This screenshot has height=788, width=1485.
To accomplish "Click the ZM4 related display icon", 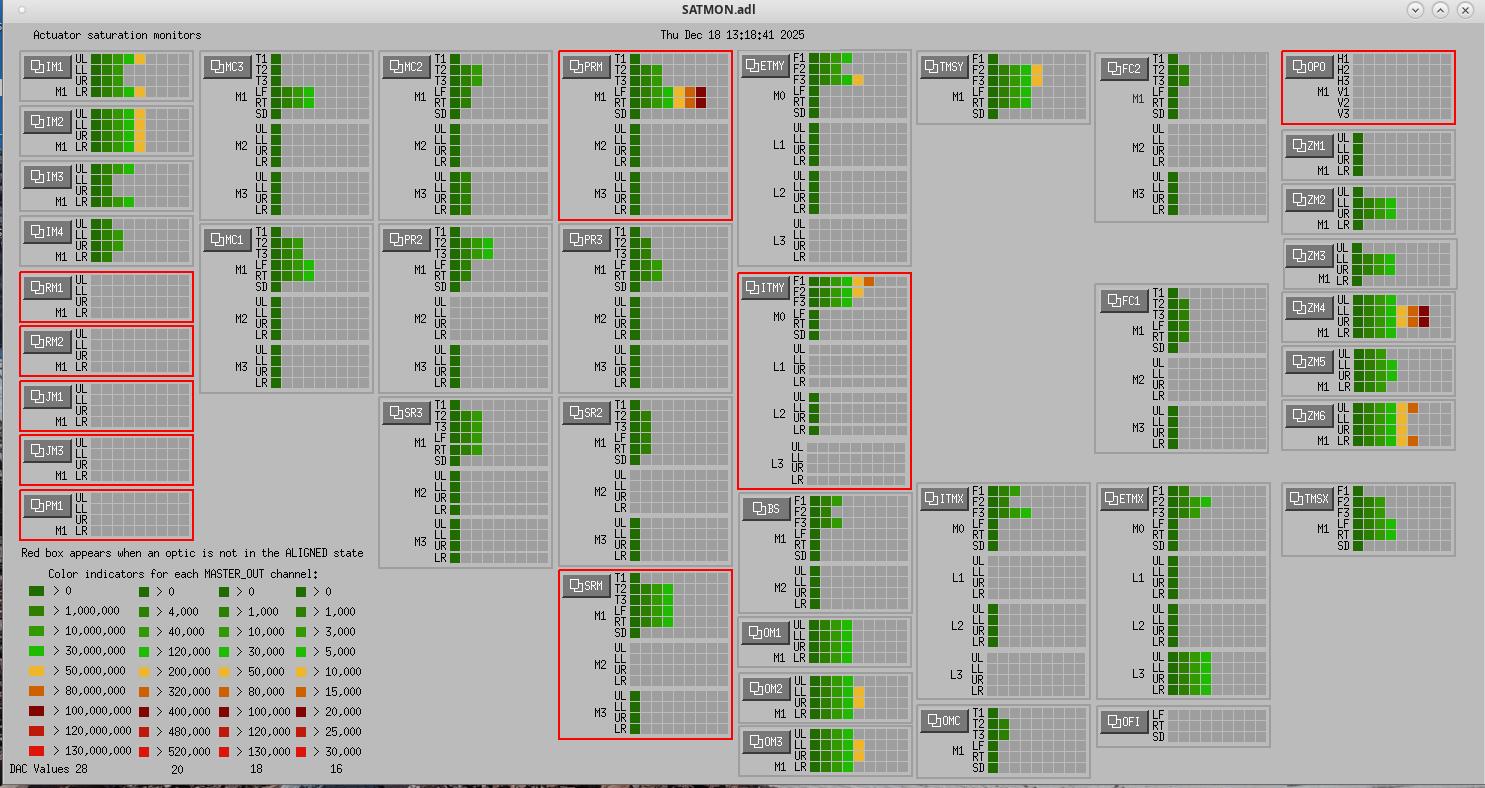I will coord(1309,308).
